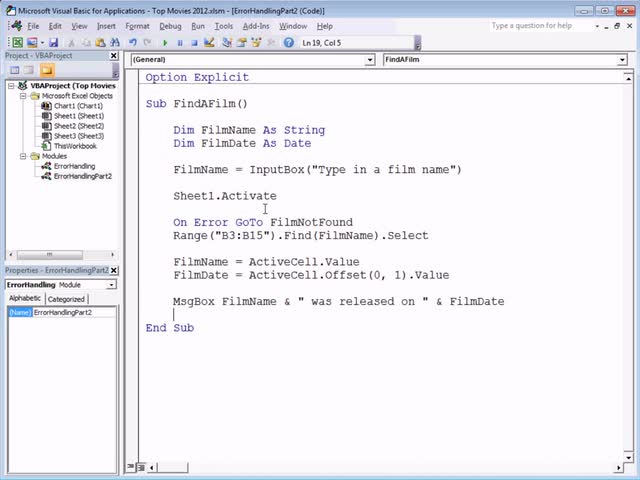Screen dimensions: 640x480
Task: Click the Project panel horizontal scrollbar thumb
Action: (50, 255)
